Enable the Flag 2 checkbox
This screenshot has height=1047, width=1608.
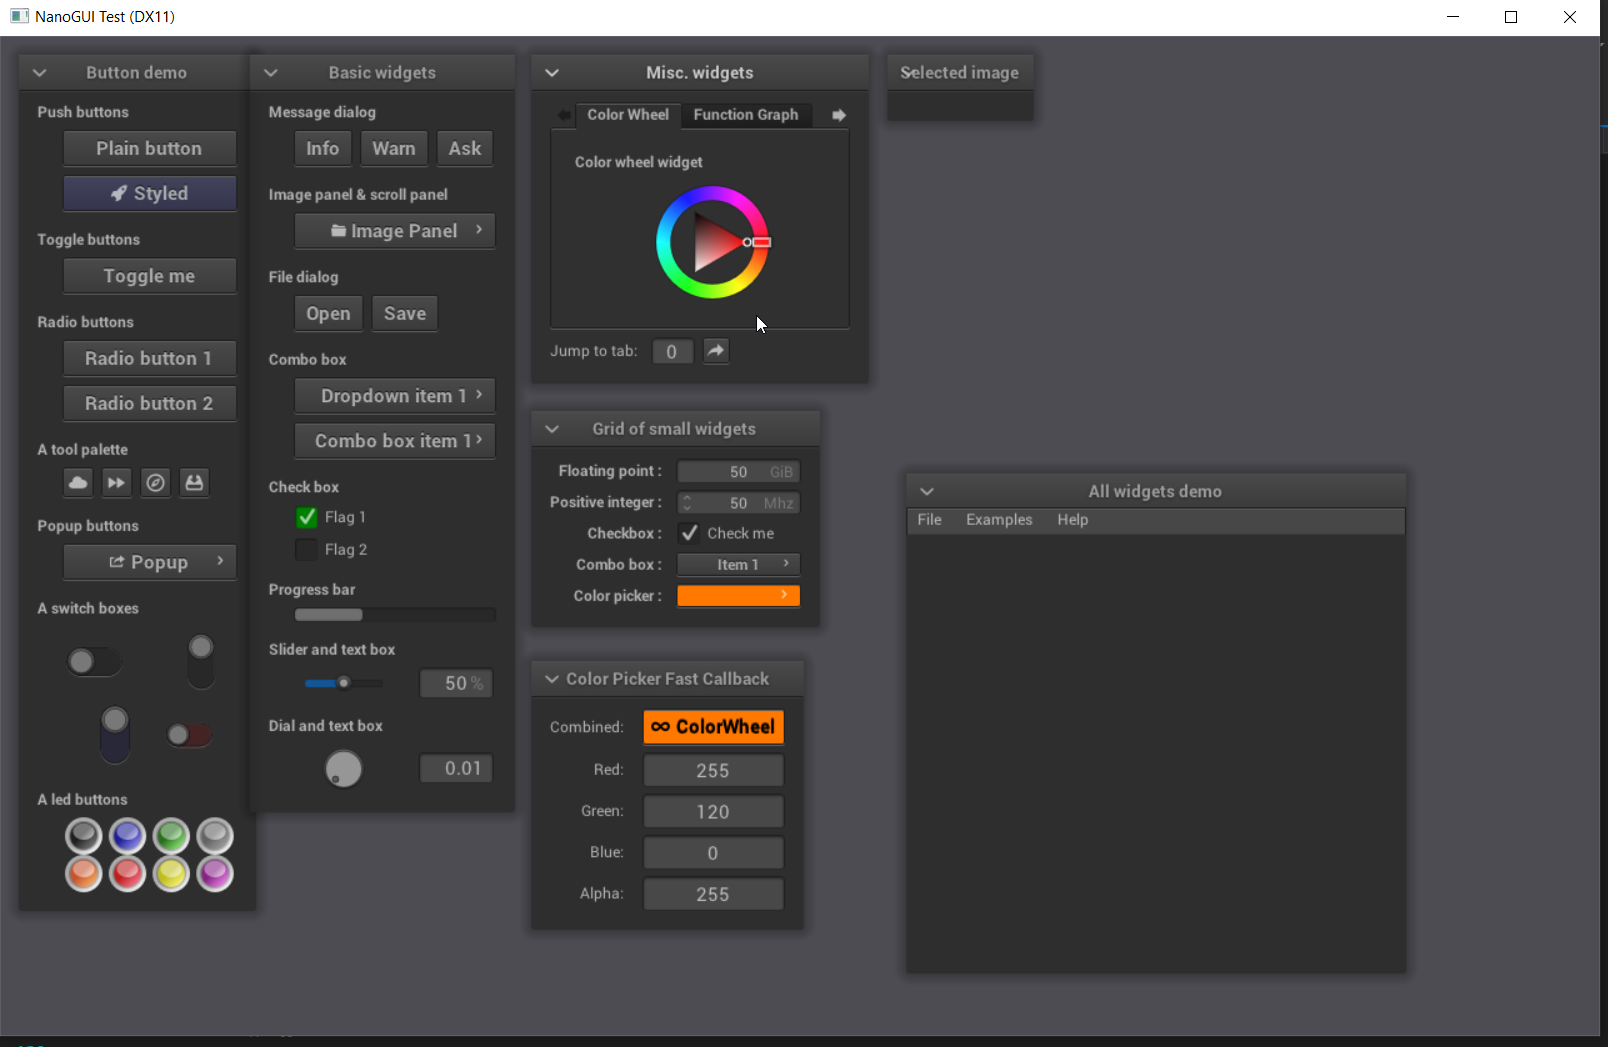(305, 549)
